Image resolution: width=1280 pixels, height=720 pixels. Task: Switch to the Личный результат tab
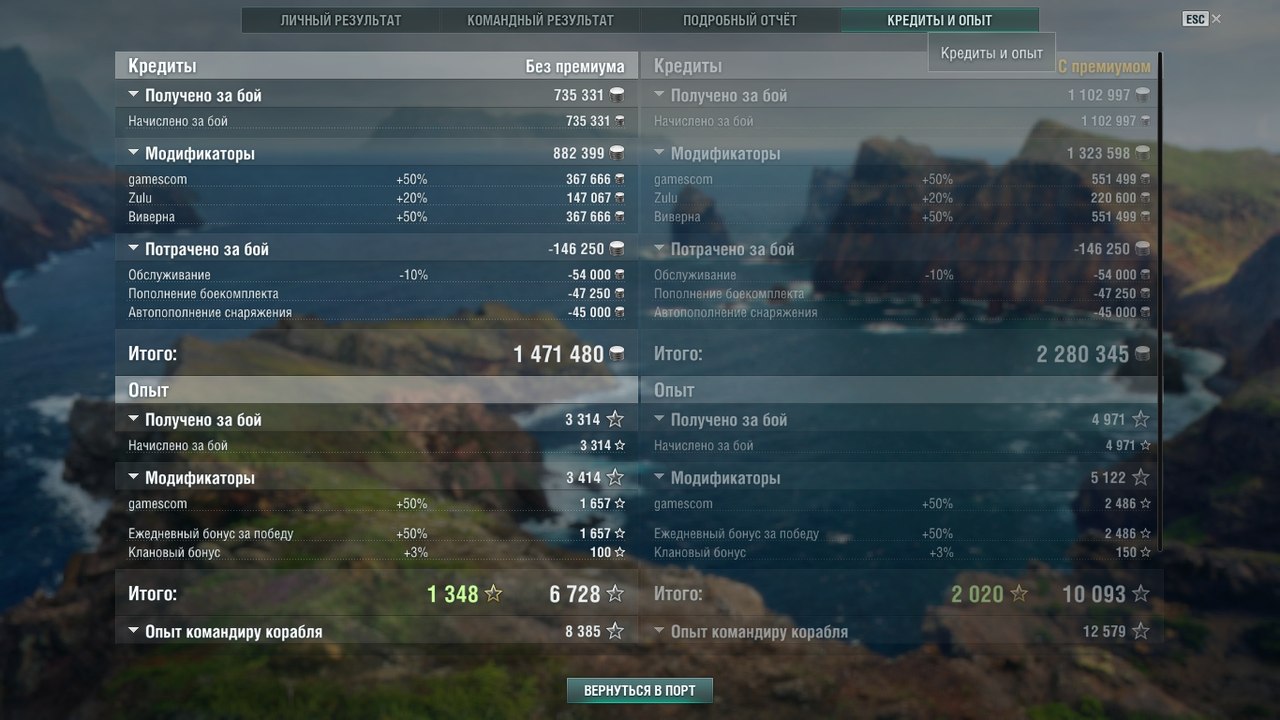[341, 20]
